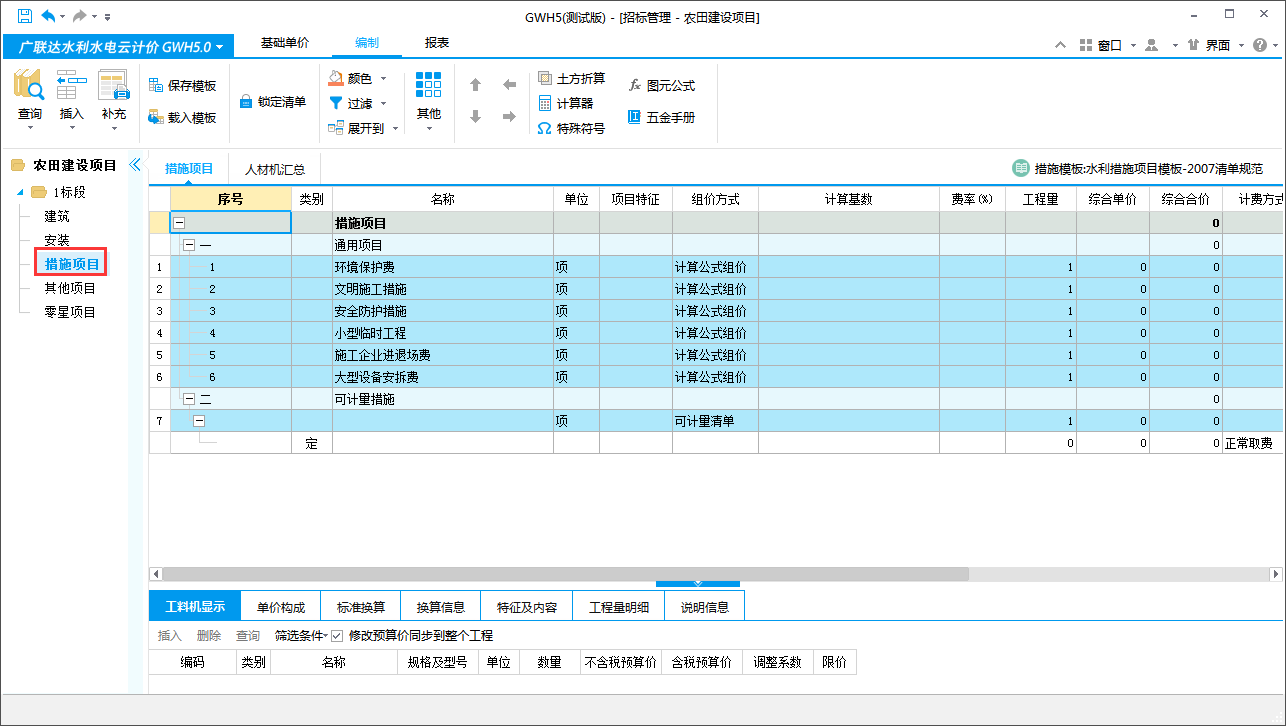Click the 可计量清单 cell
The height and width of the screenshot is (726, 1286).
tap(715, 421)
